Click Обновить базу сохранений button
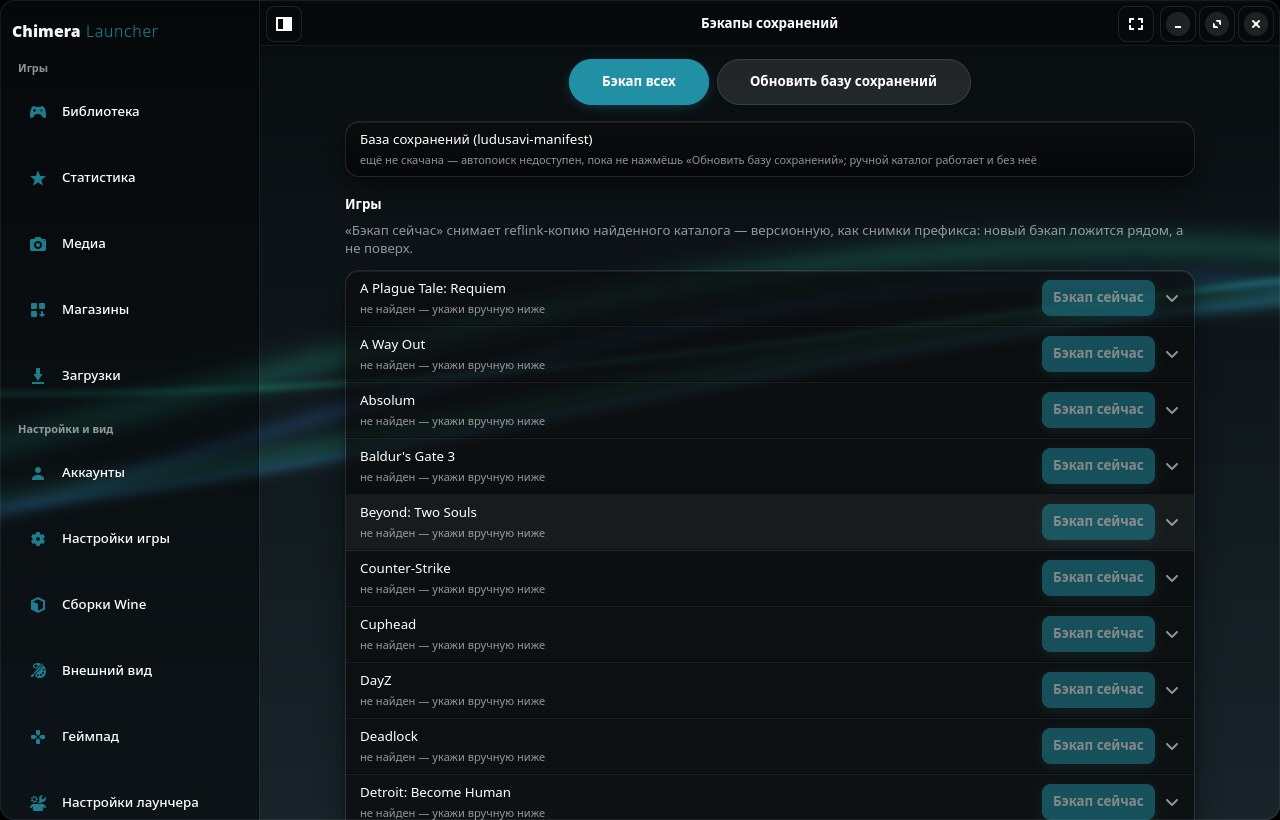The image size is (1280, 820). 843,82
